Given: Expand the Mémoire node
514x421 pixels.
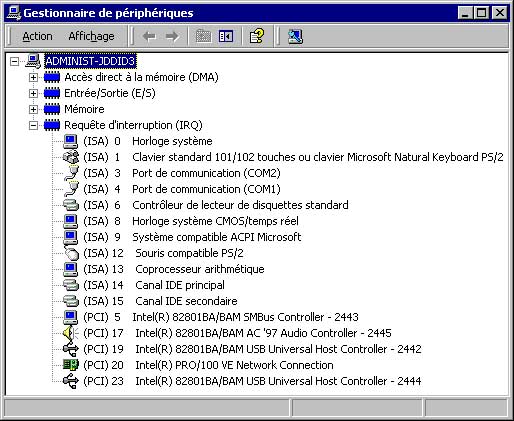Looking at the screenshot, I should [x=33, y=109].
